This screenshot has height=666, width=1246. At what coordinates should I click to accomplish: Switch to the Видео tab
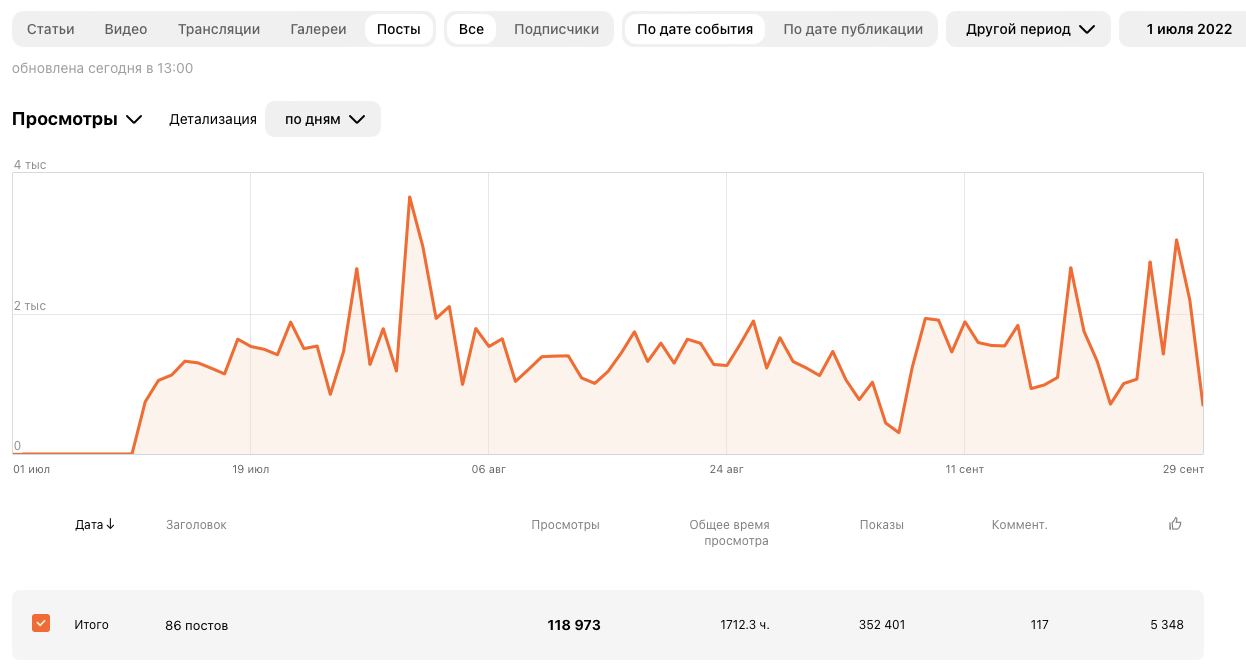pos(126,29)
